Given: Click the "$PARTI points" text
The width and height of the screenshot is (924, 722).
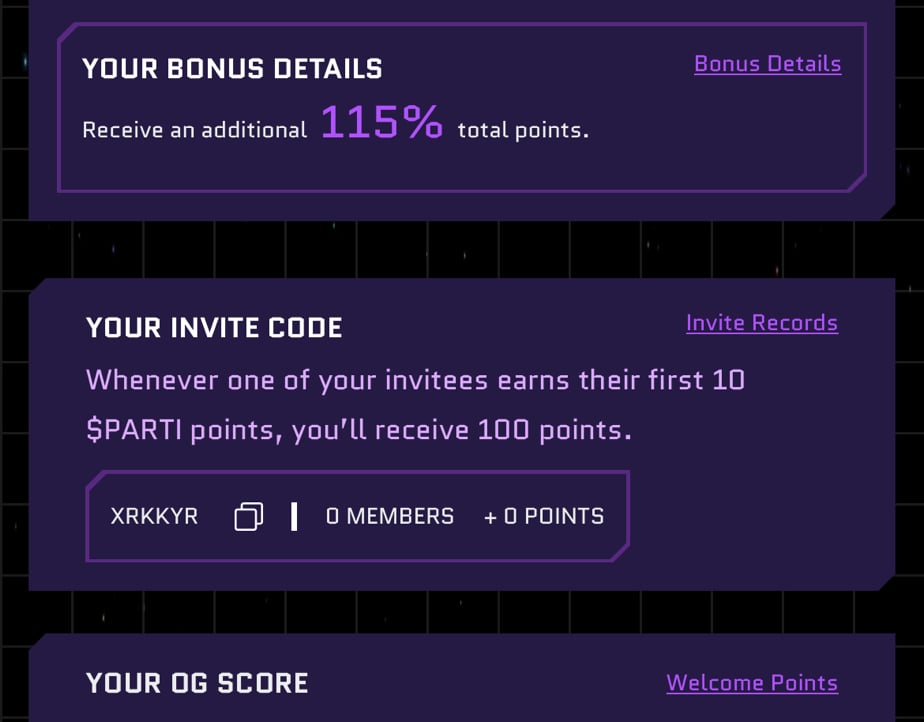Looking at the screenshot, I should click(x=180, y=430).
